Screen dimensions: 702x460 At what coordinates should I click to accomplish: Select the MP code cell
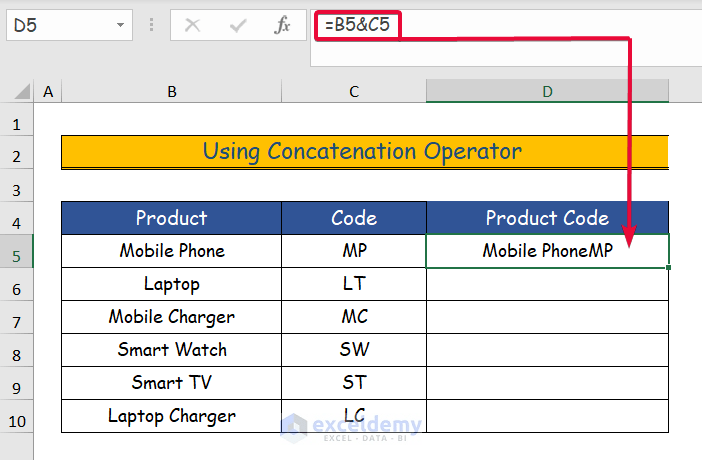(x=354, y=251)
